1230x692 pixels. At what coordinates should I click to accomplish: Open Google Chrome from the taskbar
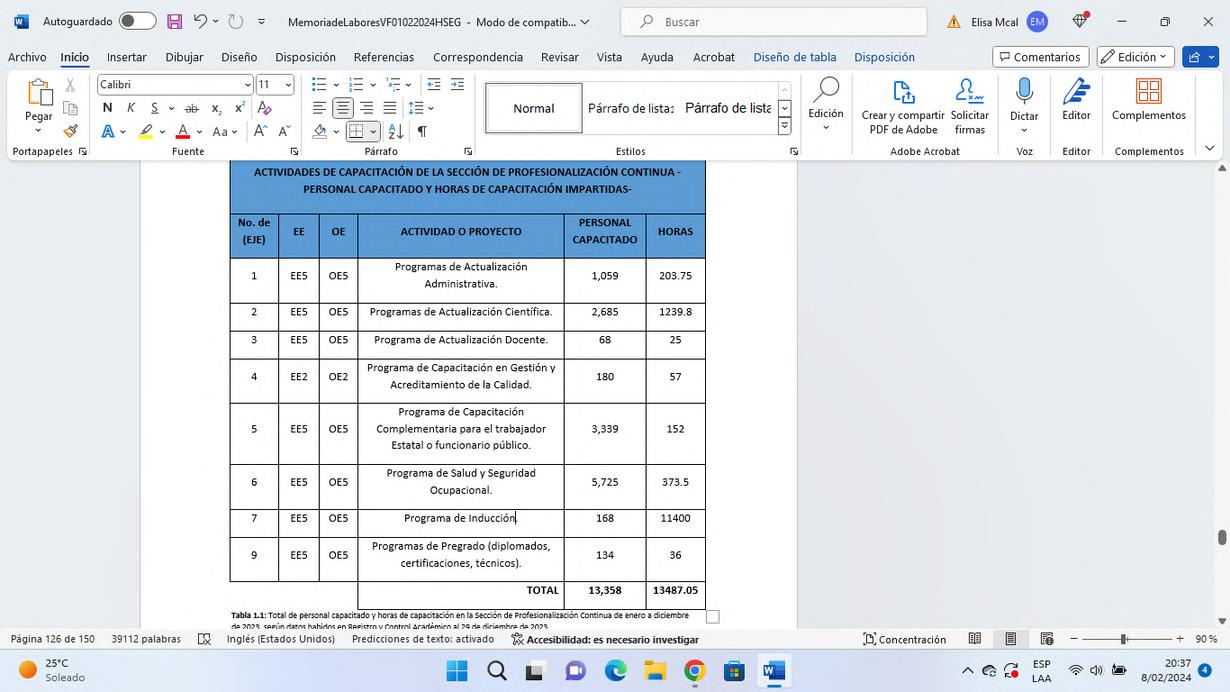coord(695,670)
